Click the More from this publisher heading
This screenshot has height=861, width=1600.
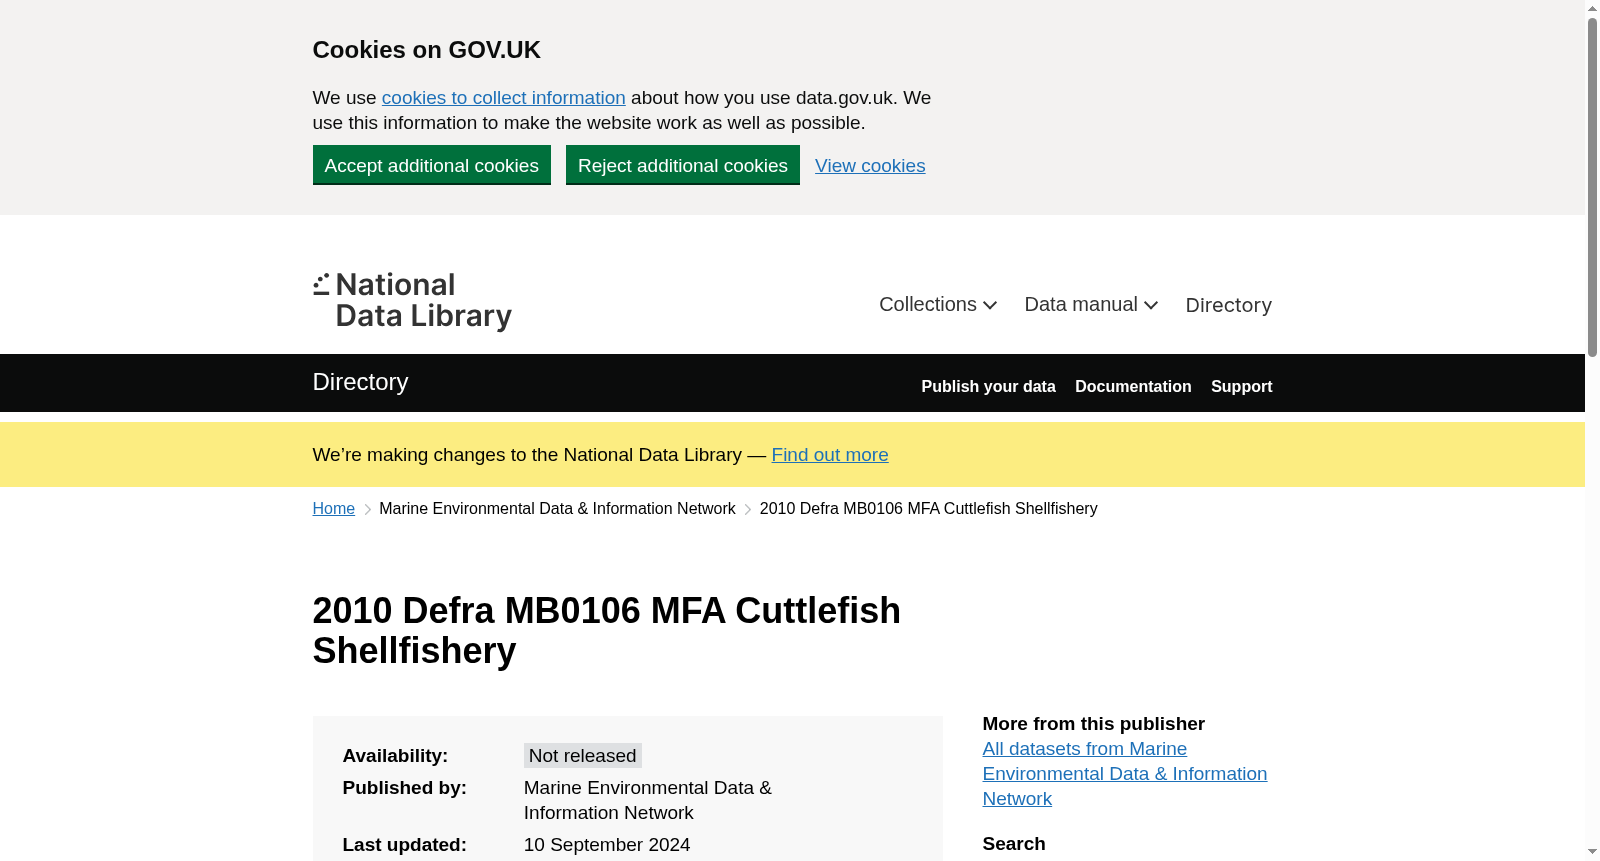1093,724
